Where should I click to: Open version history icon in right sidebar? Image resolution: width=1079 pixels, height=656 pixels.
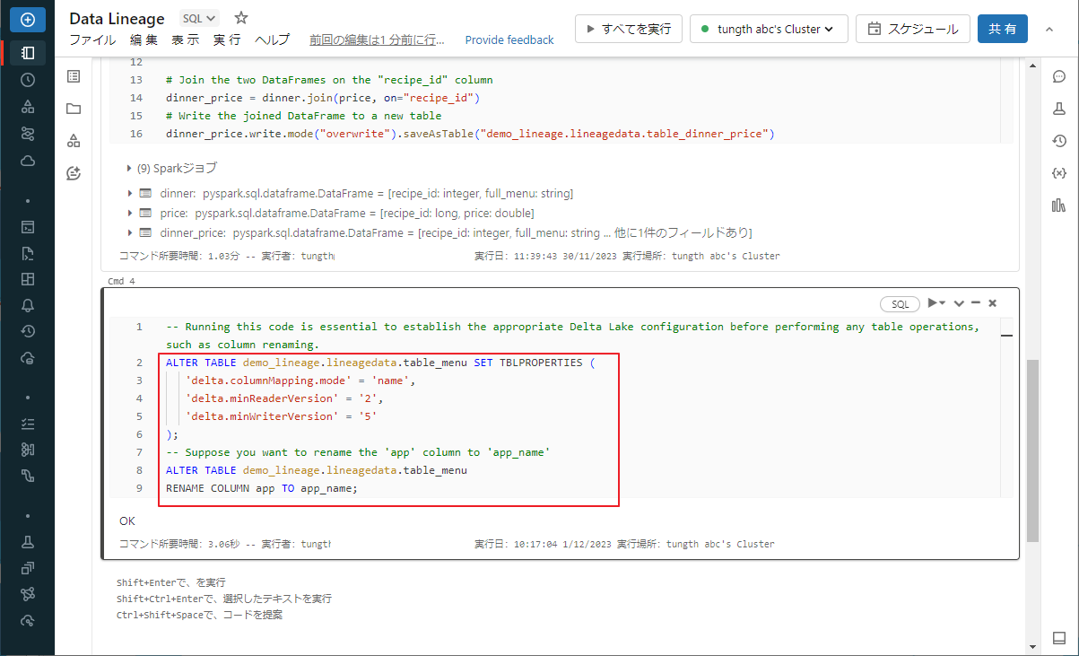point(1059,141)
